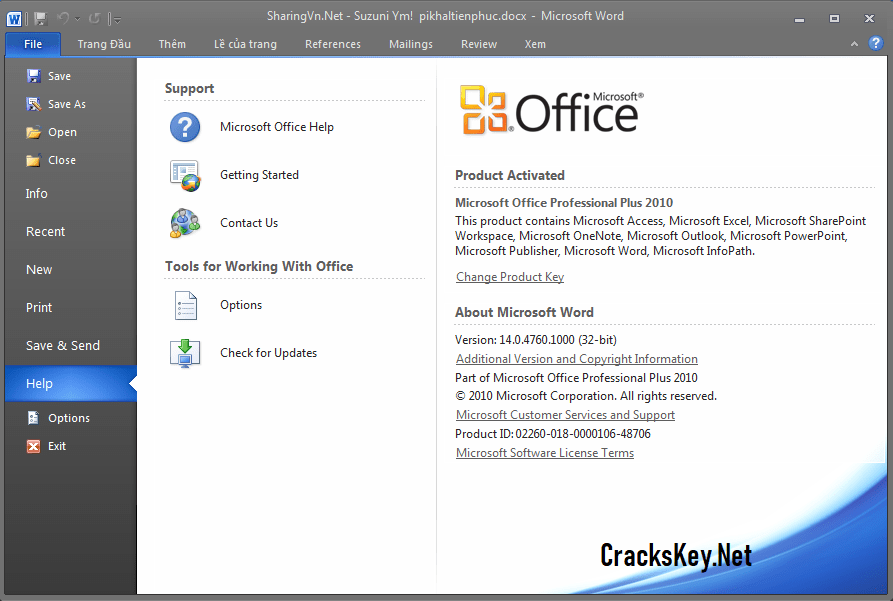Open Microsoft Customer Services and Support link

[x=565, y=415]
